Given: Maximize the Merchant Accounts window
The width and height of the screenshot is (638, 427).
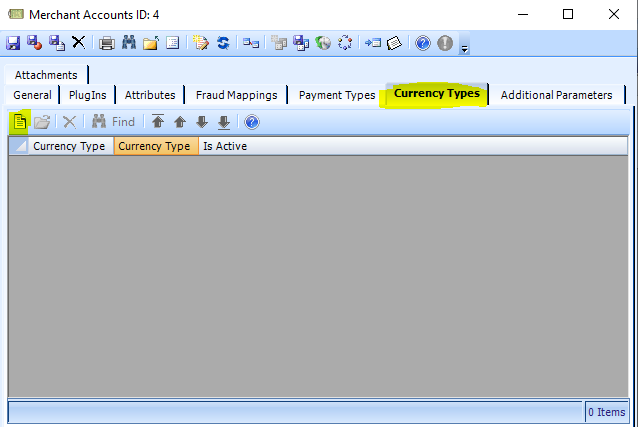Looking at the screenshot, I should point(568,15).
